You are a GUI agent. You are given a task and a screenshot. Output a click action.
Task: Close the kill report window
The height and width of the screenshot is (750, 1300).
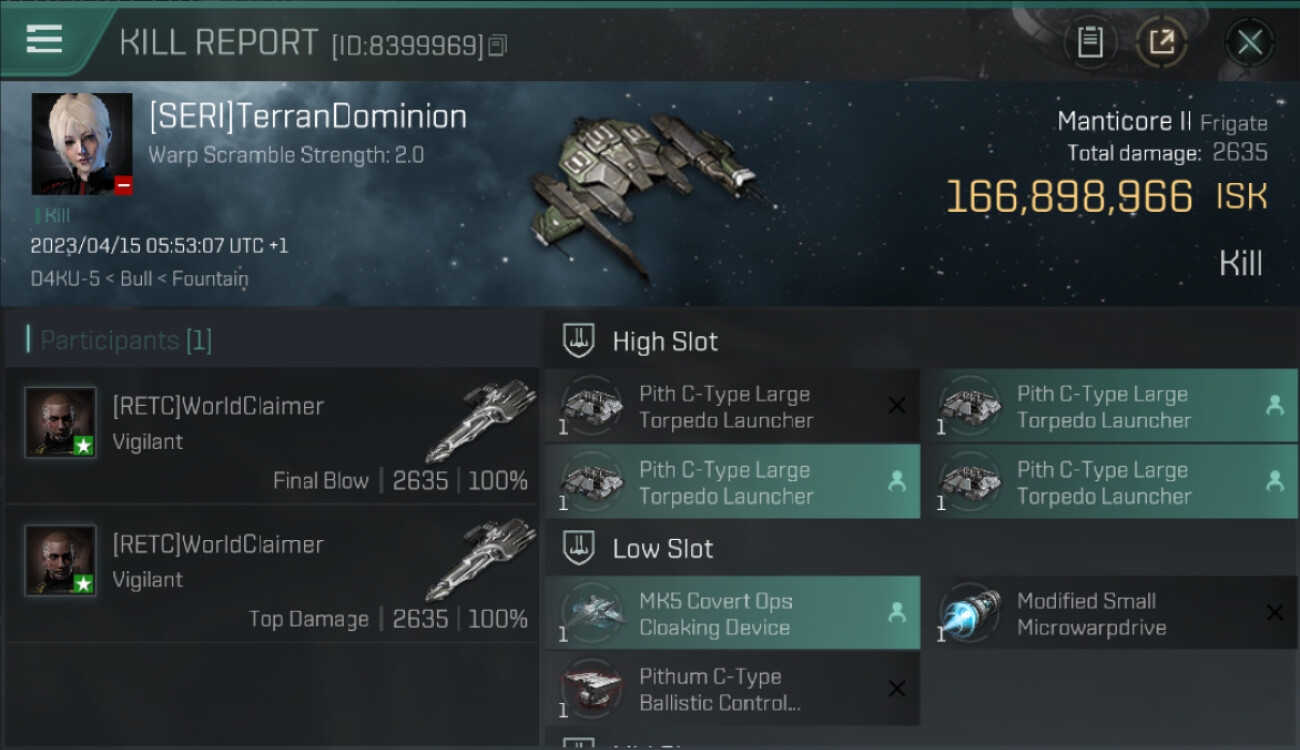[x=1250, y=43]
